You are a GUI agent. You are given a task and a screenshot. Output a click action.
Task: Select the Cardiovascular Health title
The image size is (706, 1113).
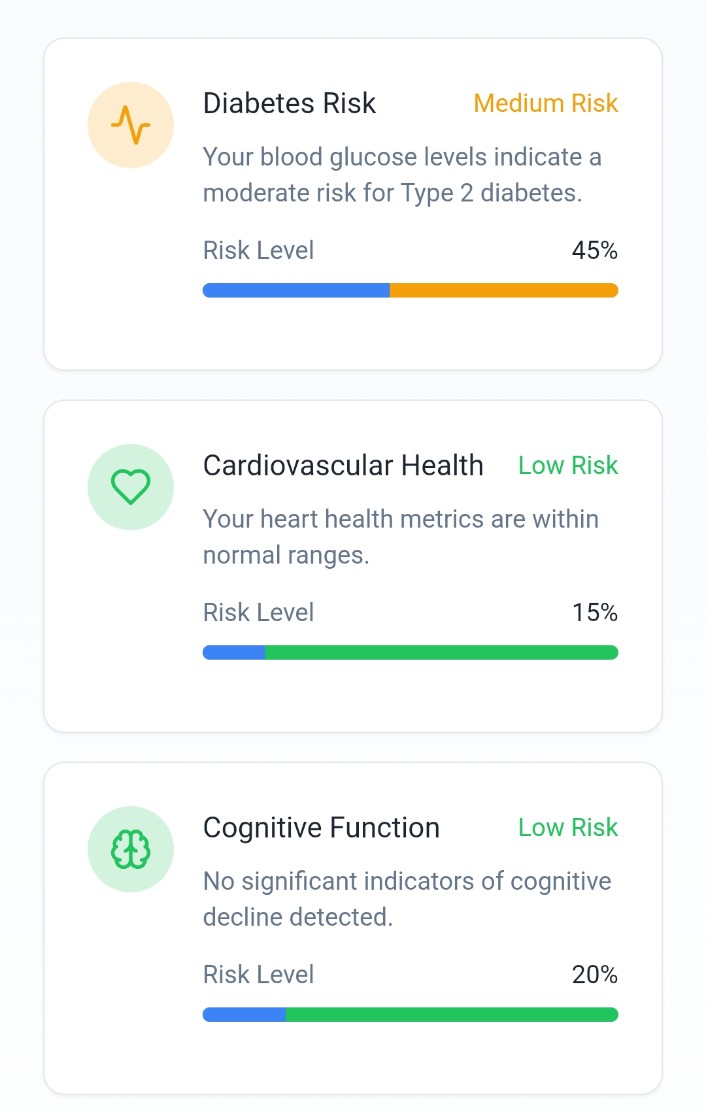point(343,466)
